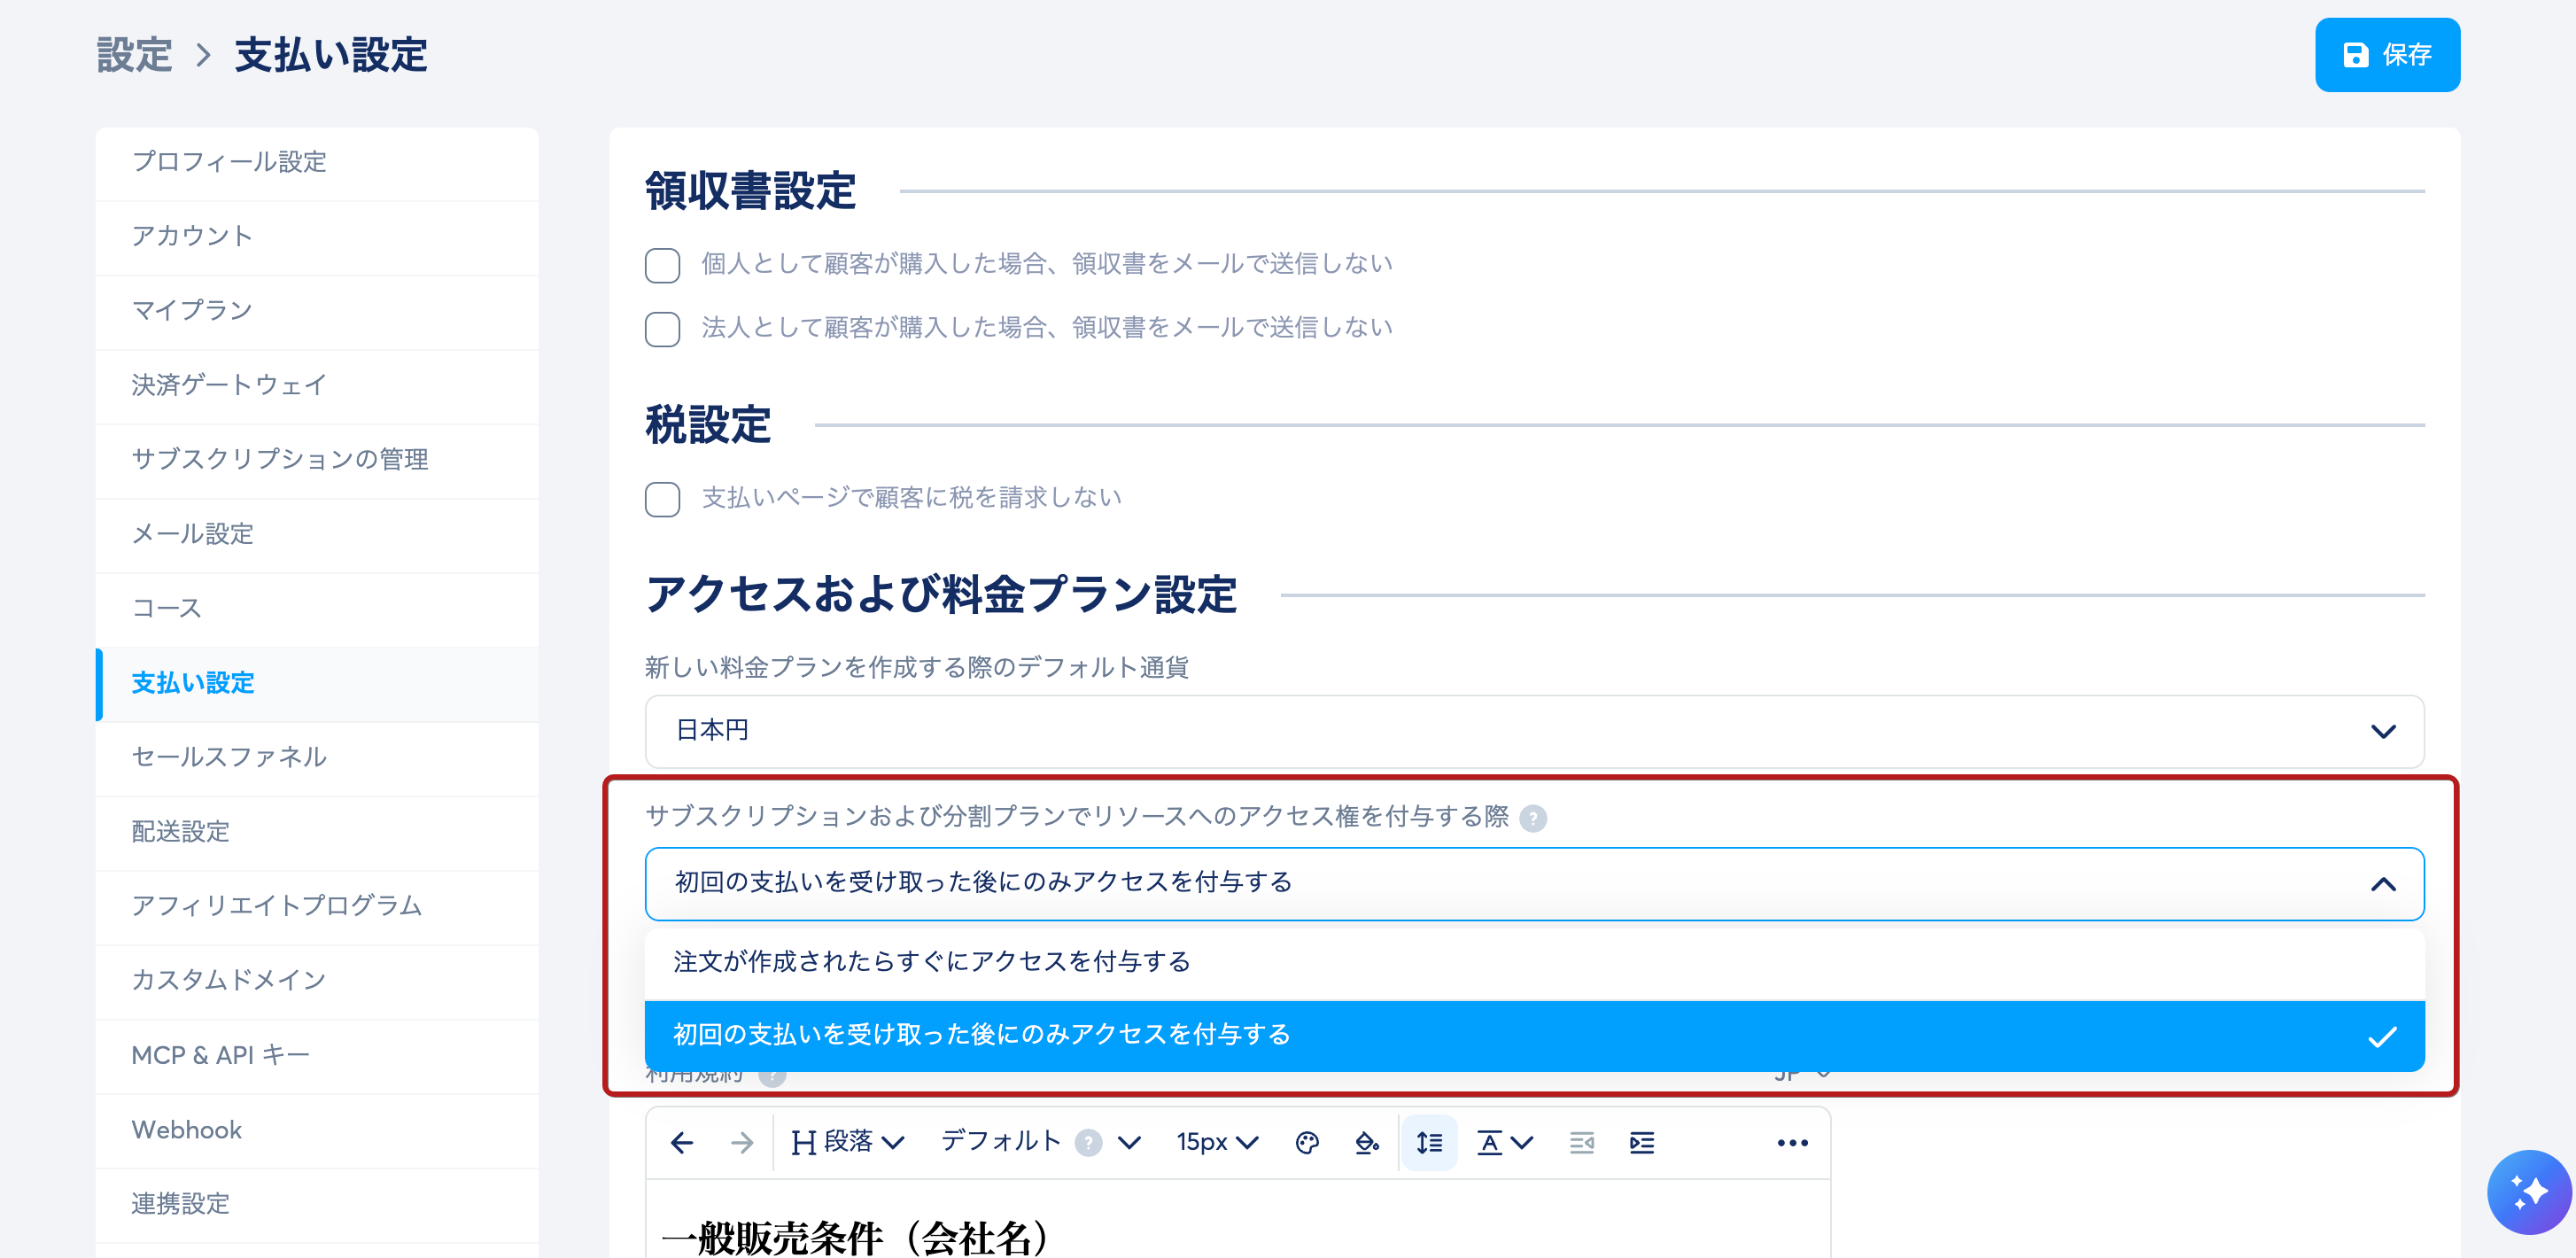
Task: Open the background fill color icon
Action: pos(1367,1142)
